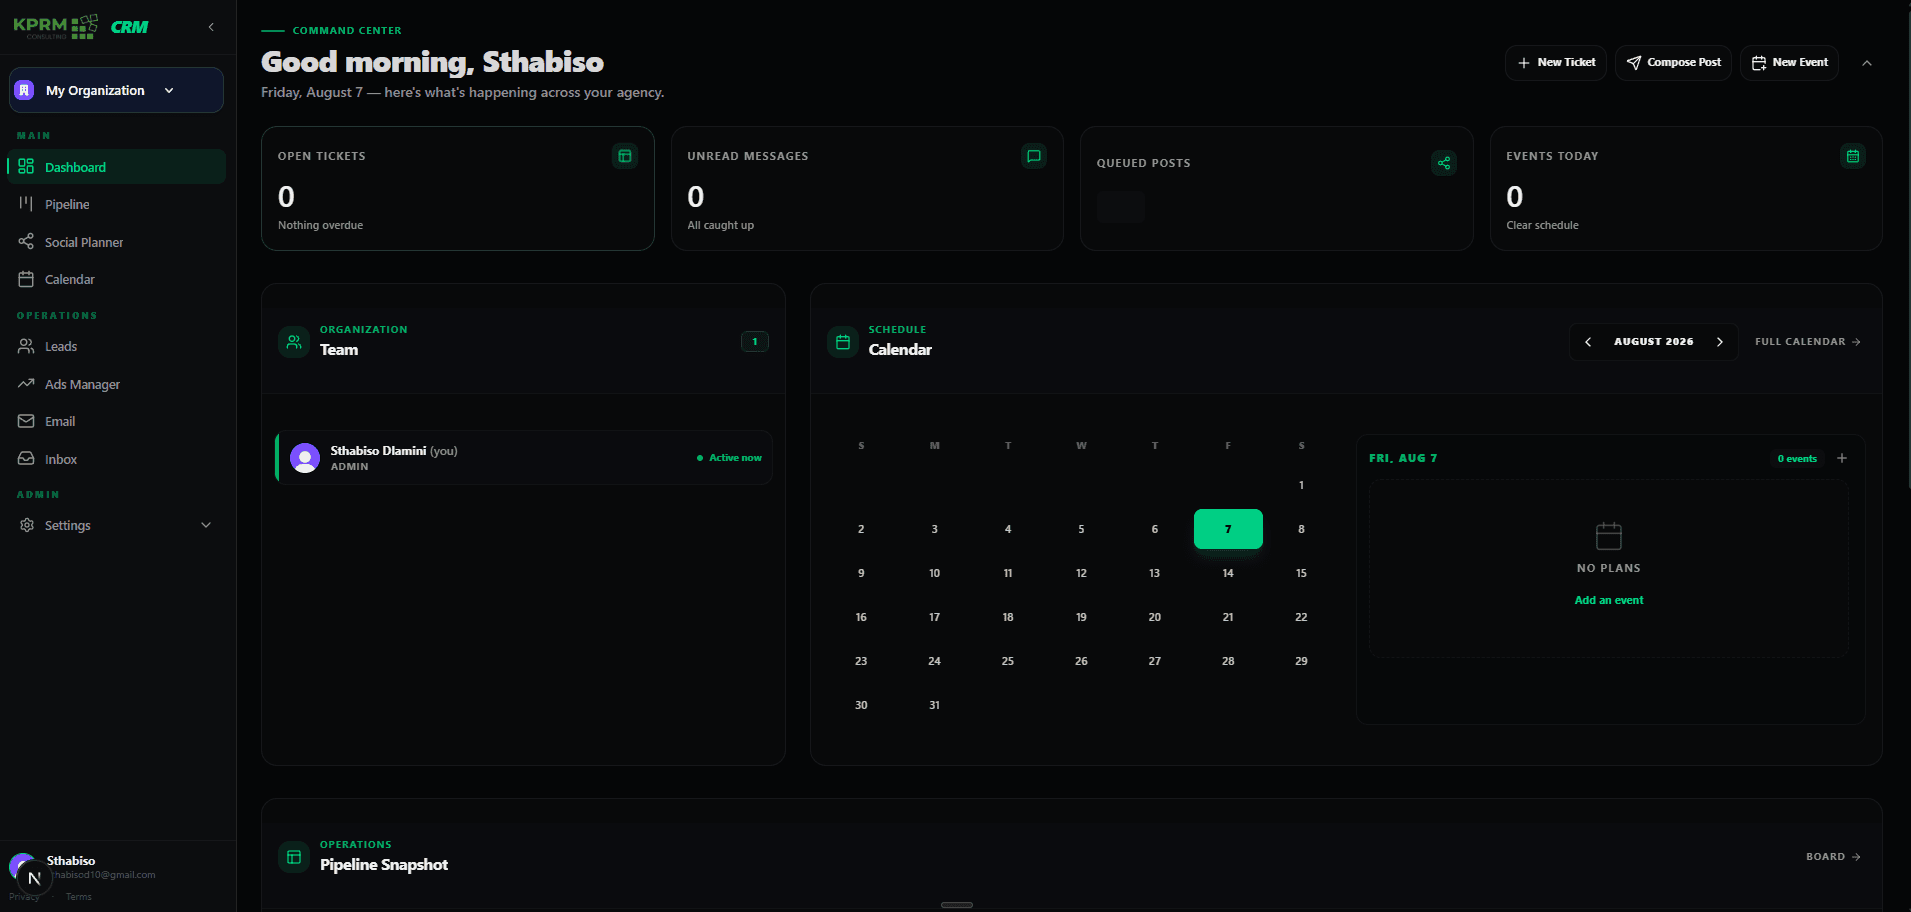Open Email in the sidebar
Viewport: 1911px width, 912px height.
pyautogui.click(x=116, y=421)
